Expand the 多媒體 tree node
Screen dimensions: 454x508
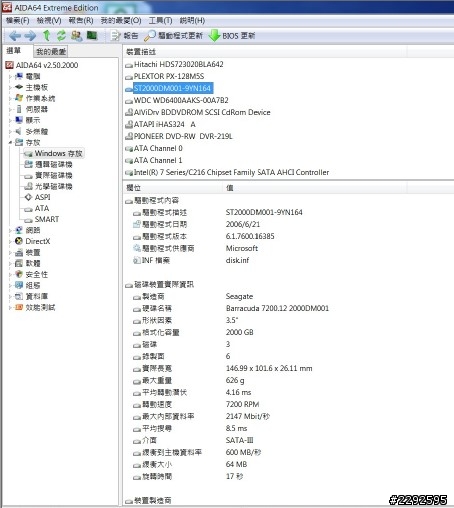10,131
